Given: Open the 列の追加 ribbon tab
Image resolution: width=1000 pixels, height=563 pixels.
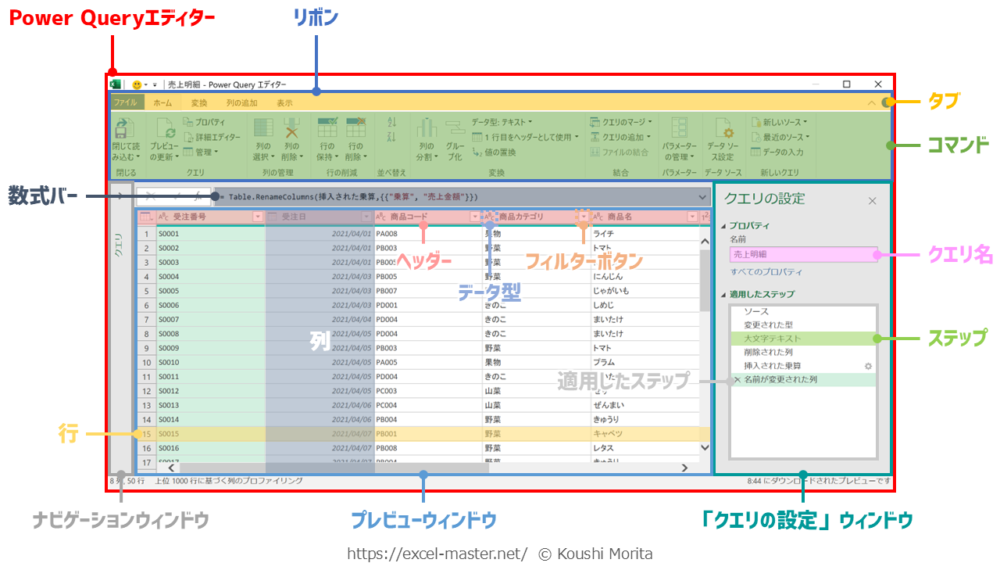Looking at the screenshot, I should (x=241, y=102).
